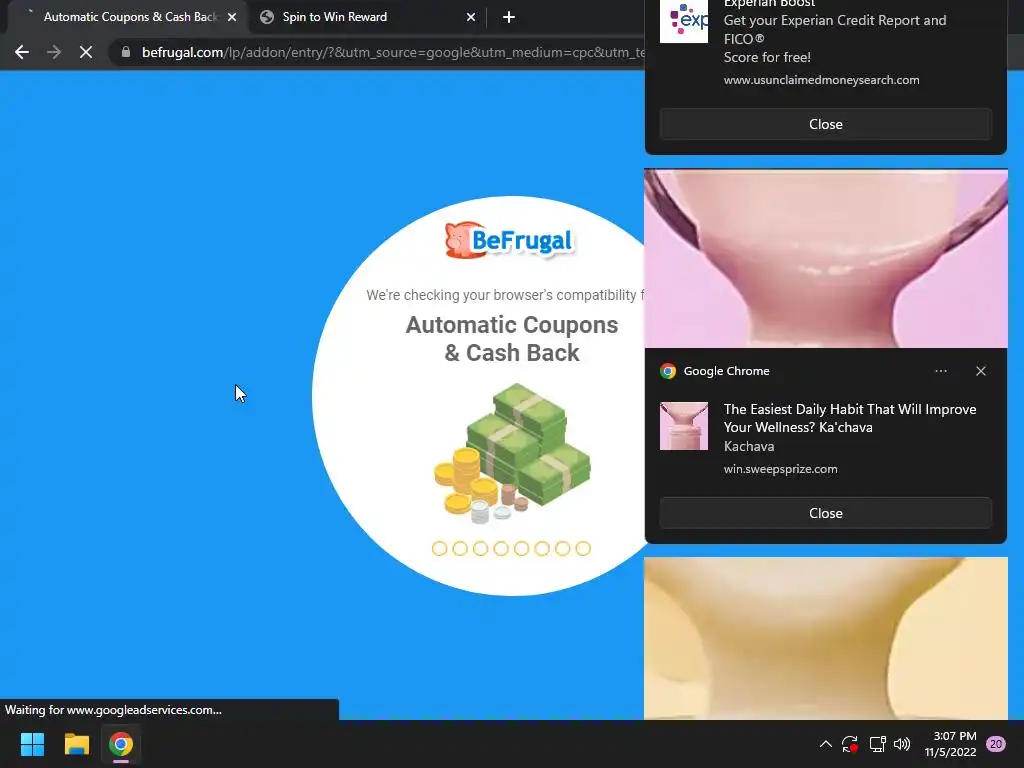Select the Automatic Coupons & Cash Back tab
Screen dimensions: 1024x768
128,17
